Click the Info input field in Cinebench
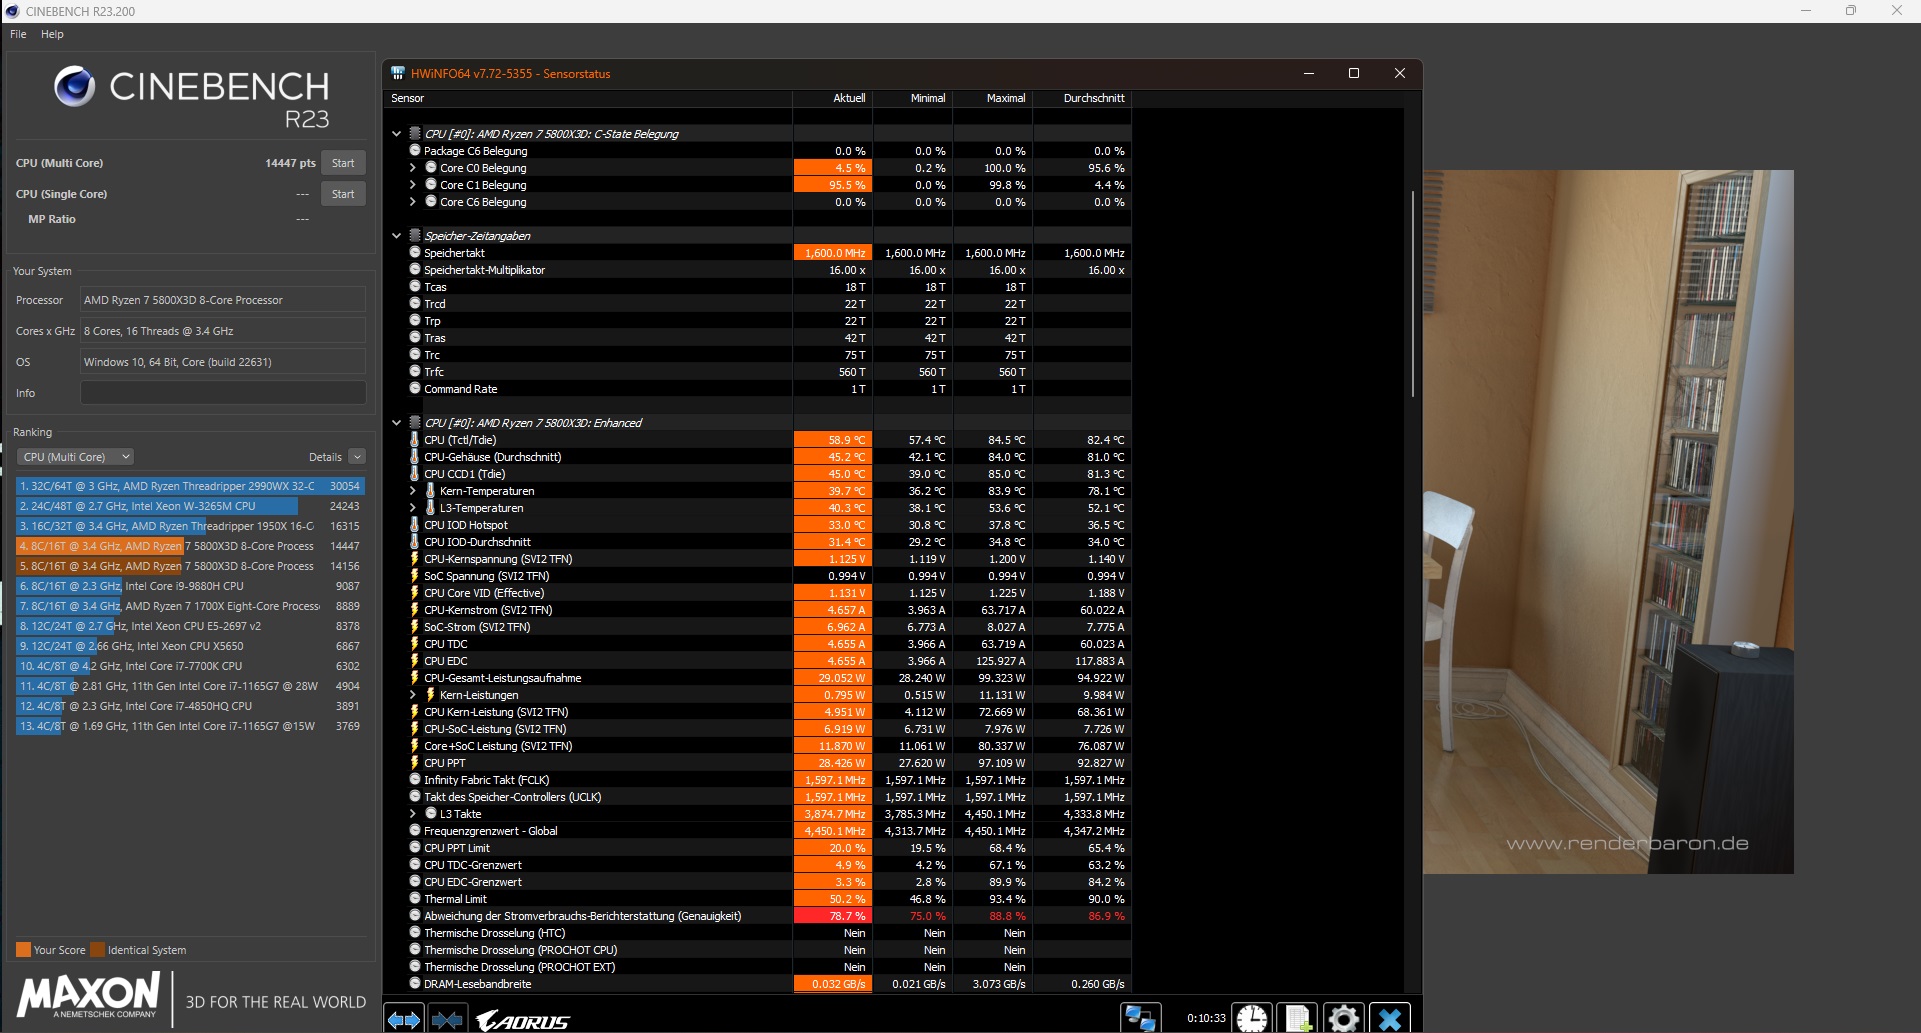The image size is (1921, 1033). click(x=223, y=393)
